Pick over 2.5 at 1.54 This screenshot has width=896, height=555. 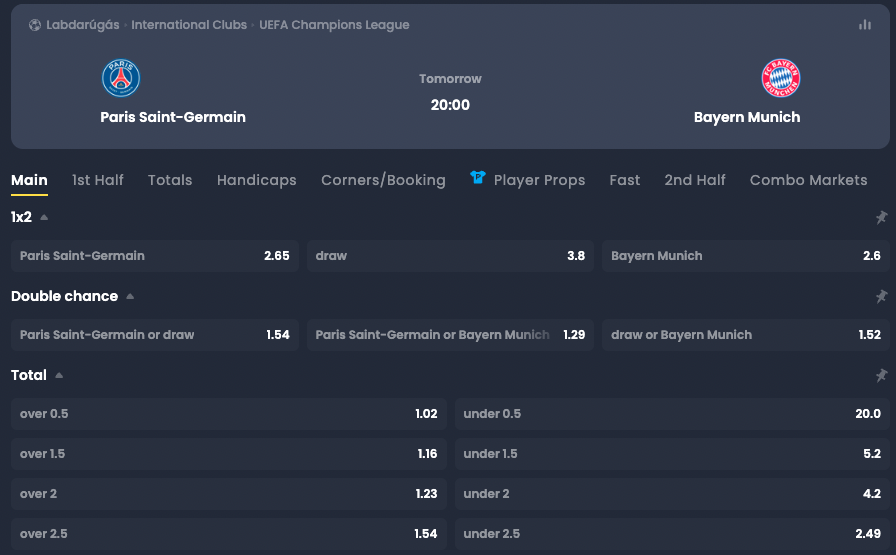pyautogui.click(x=229, y=533)
